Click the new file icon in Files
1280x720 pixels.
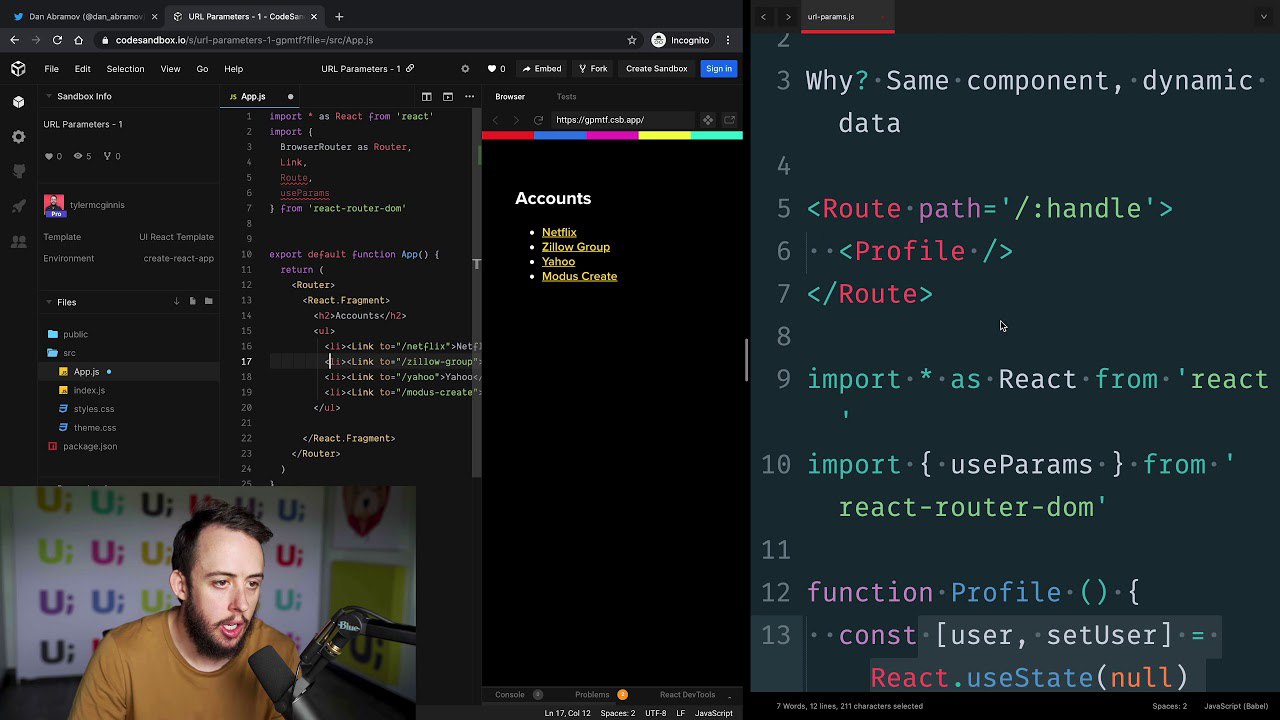pyautogui.click(x=192, y=301)
